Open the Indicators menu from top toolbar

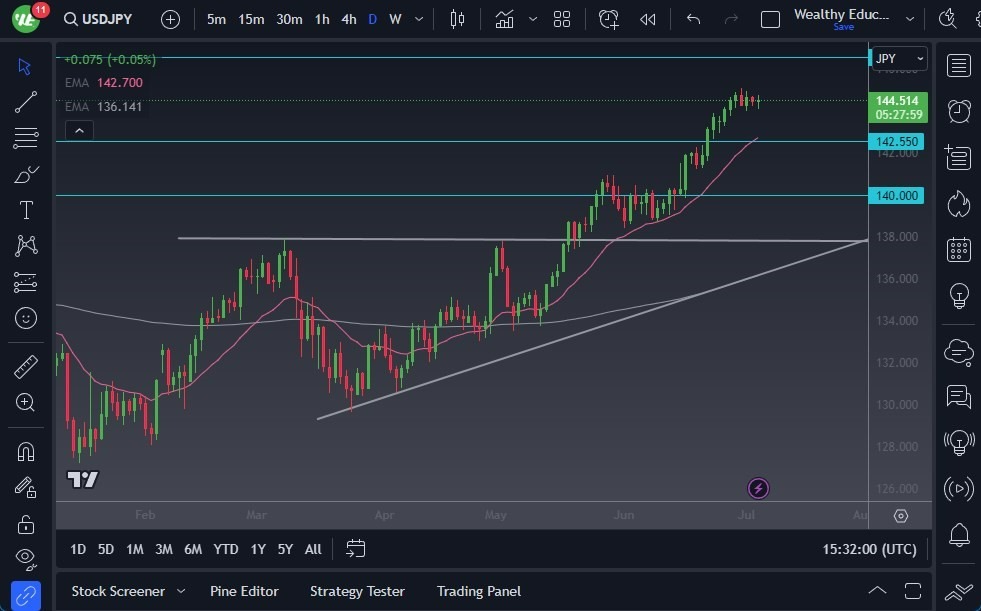pyautogui.click(x=504, y=18)
